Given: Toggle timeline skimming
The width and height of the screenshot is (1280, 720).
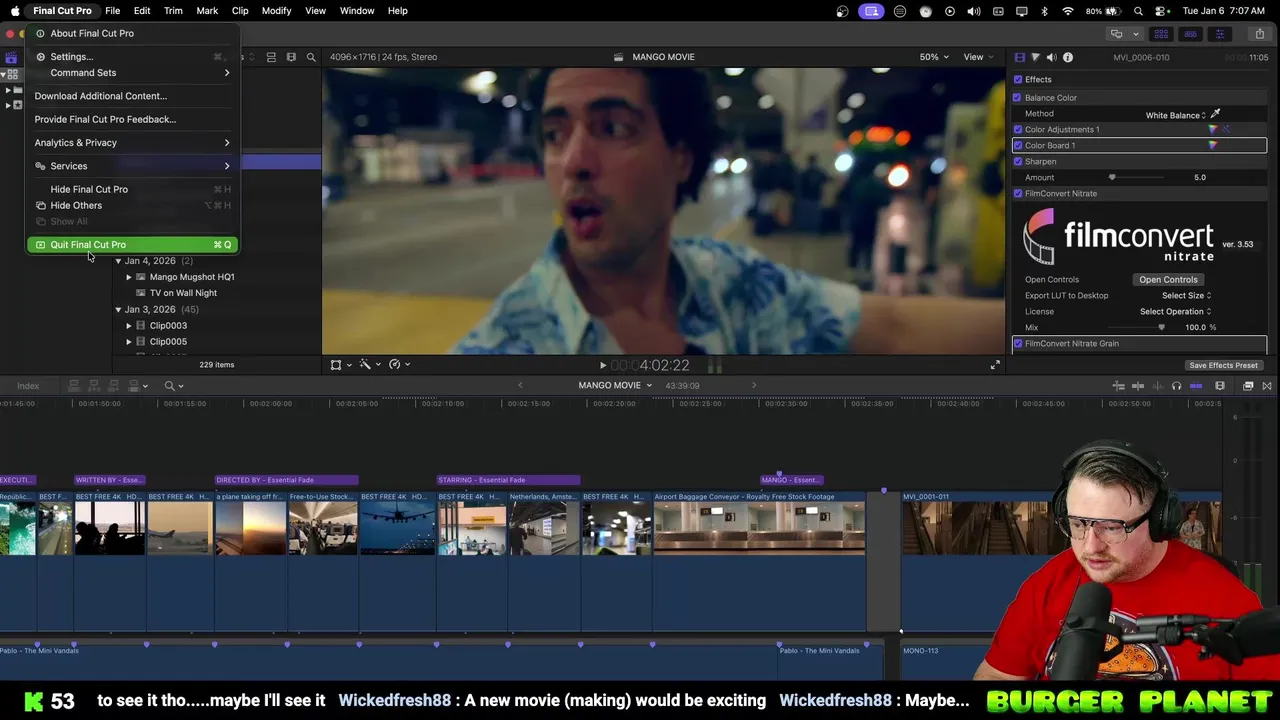Looking at the screenshot, I should pyautogui.click(x=1138, y=386).
